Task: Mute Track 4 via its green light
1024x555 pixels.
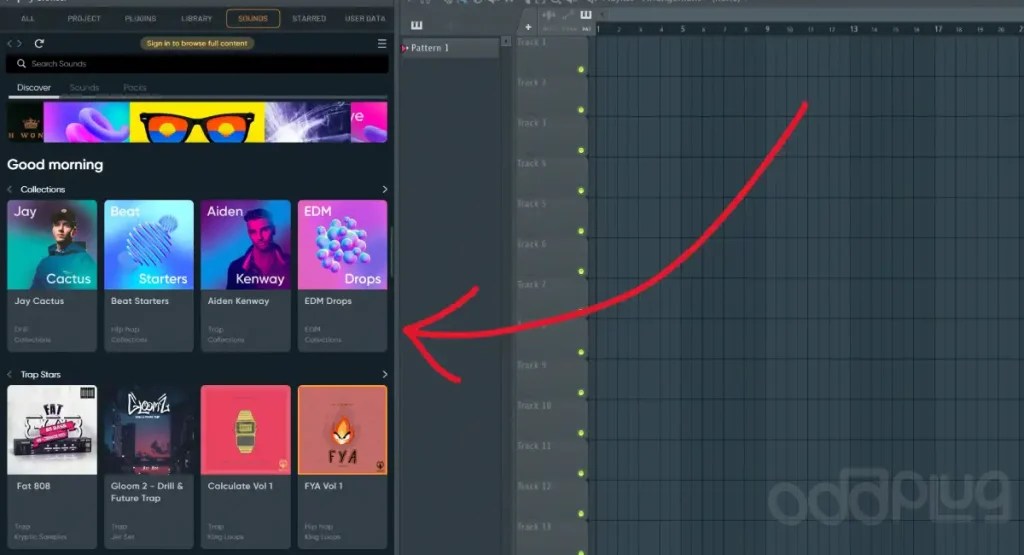Action: pyautogui.click(x=581, y=191)
